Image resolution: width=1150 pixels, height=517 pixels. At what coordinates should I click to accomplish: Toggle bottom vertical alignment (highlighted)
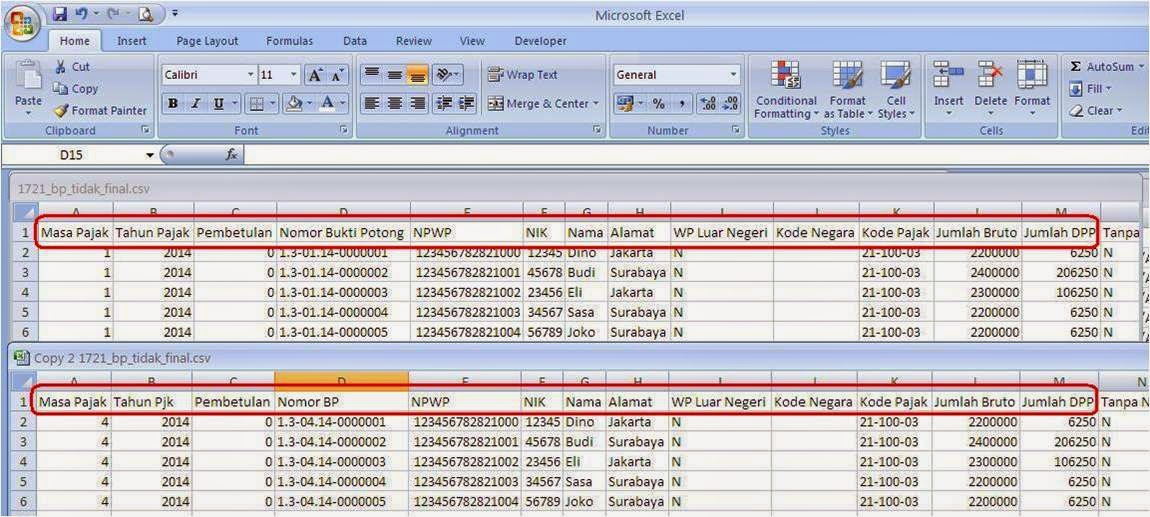pyautogui.click(x=417, y=75)
